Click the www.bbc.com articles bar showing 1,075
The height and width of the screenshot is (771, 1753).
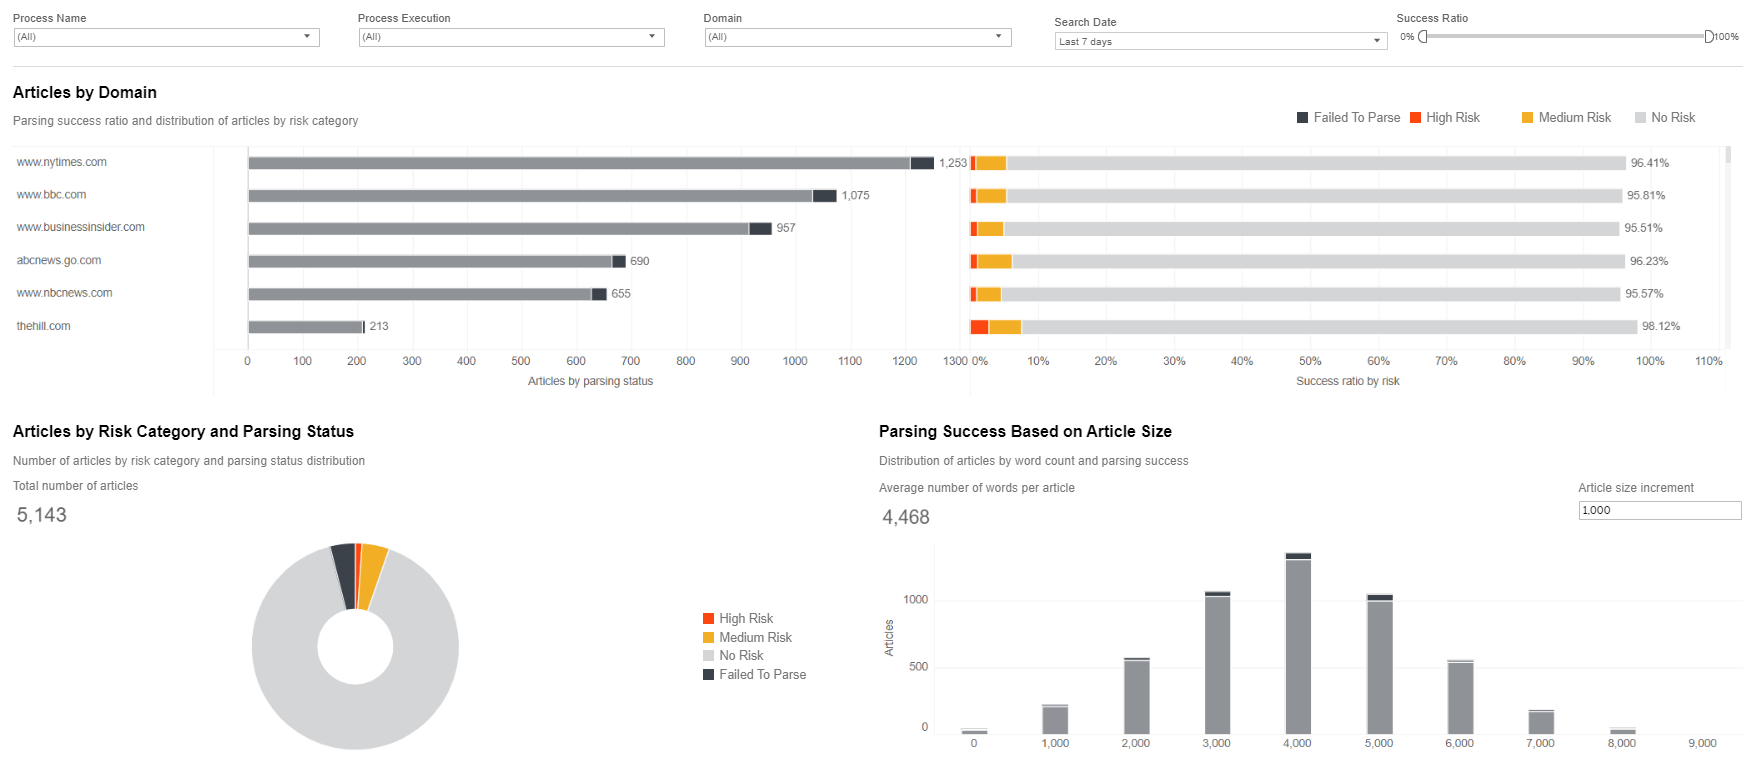click(x=542, y=196)
